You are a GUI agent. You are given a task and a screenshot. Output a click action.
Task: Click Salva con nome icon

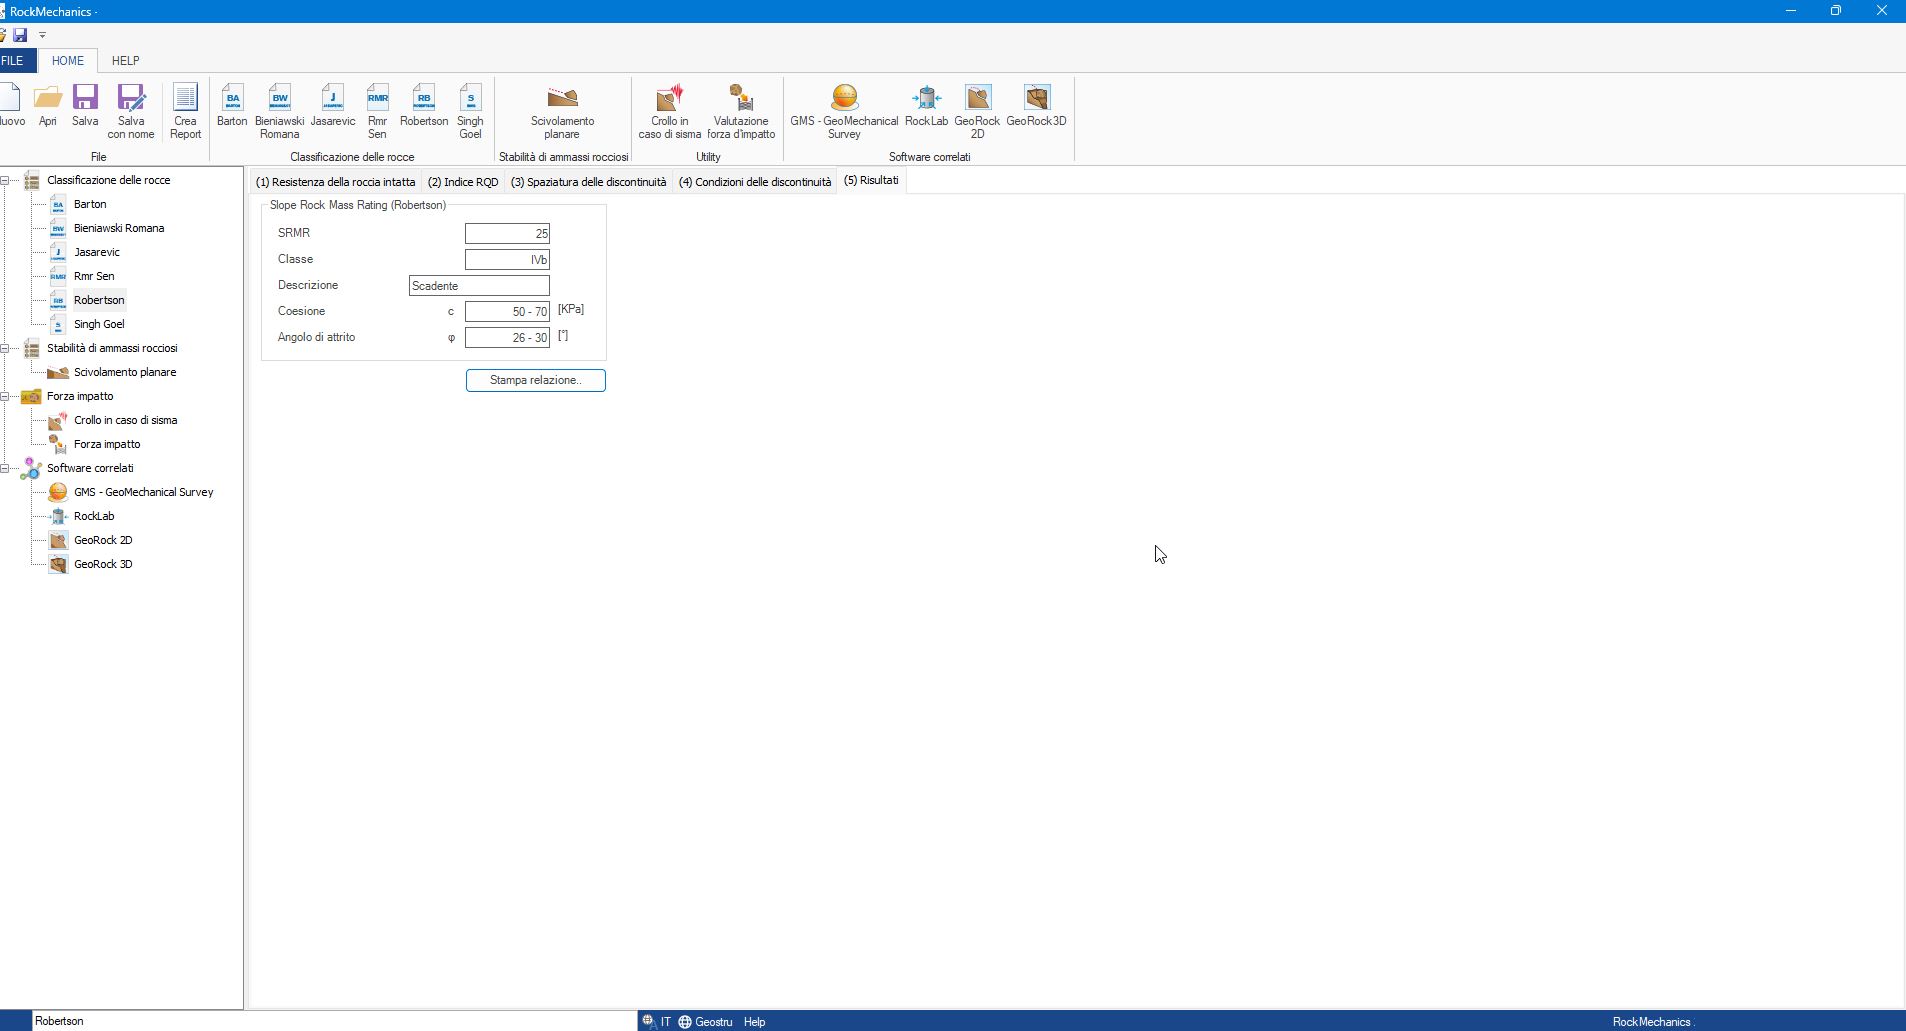pyautogui.click(x=131, y=110)
